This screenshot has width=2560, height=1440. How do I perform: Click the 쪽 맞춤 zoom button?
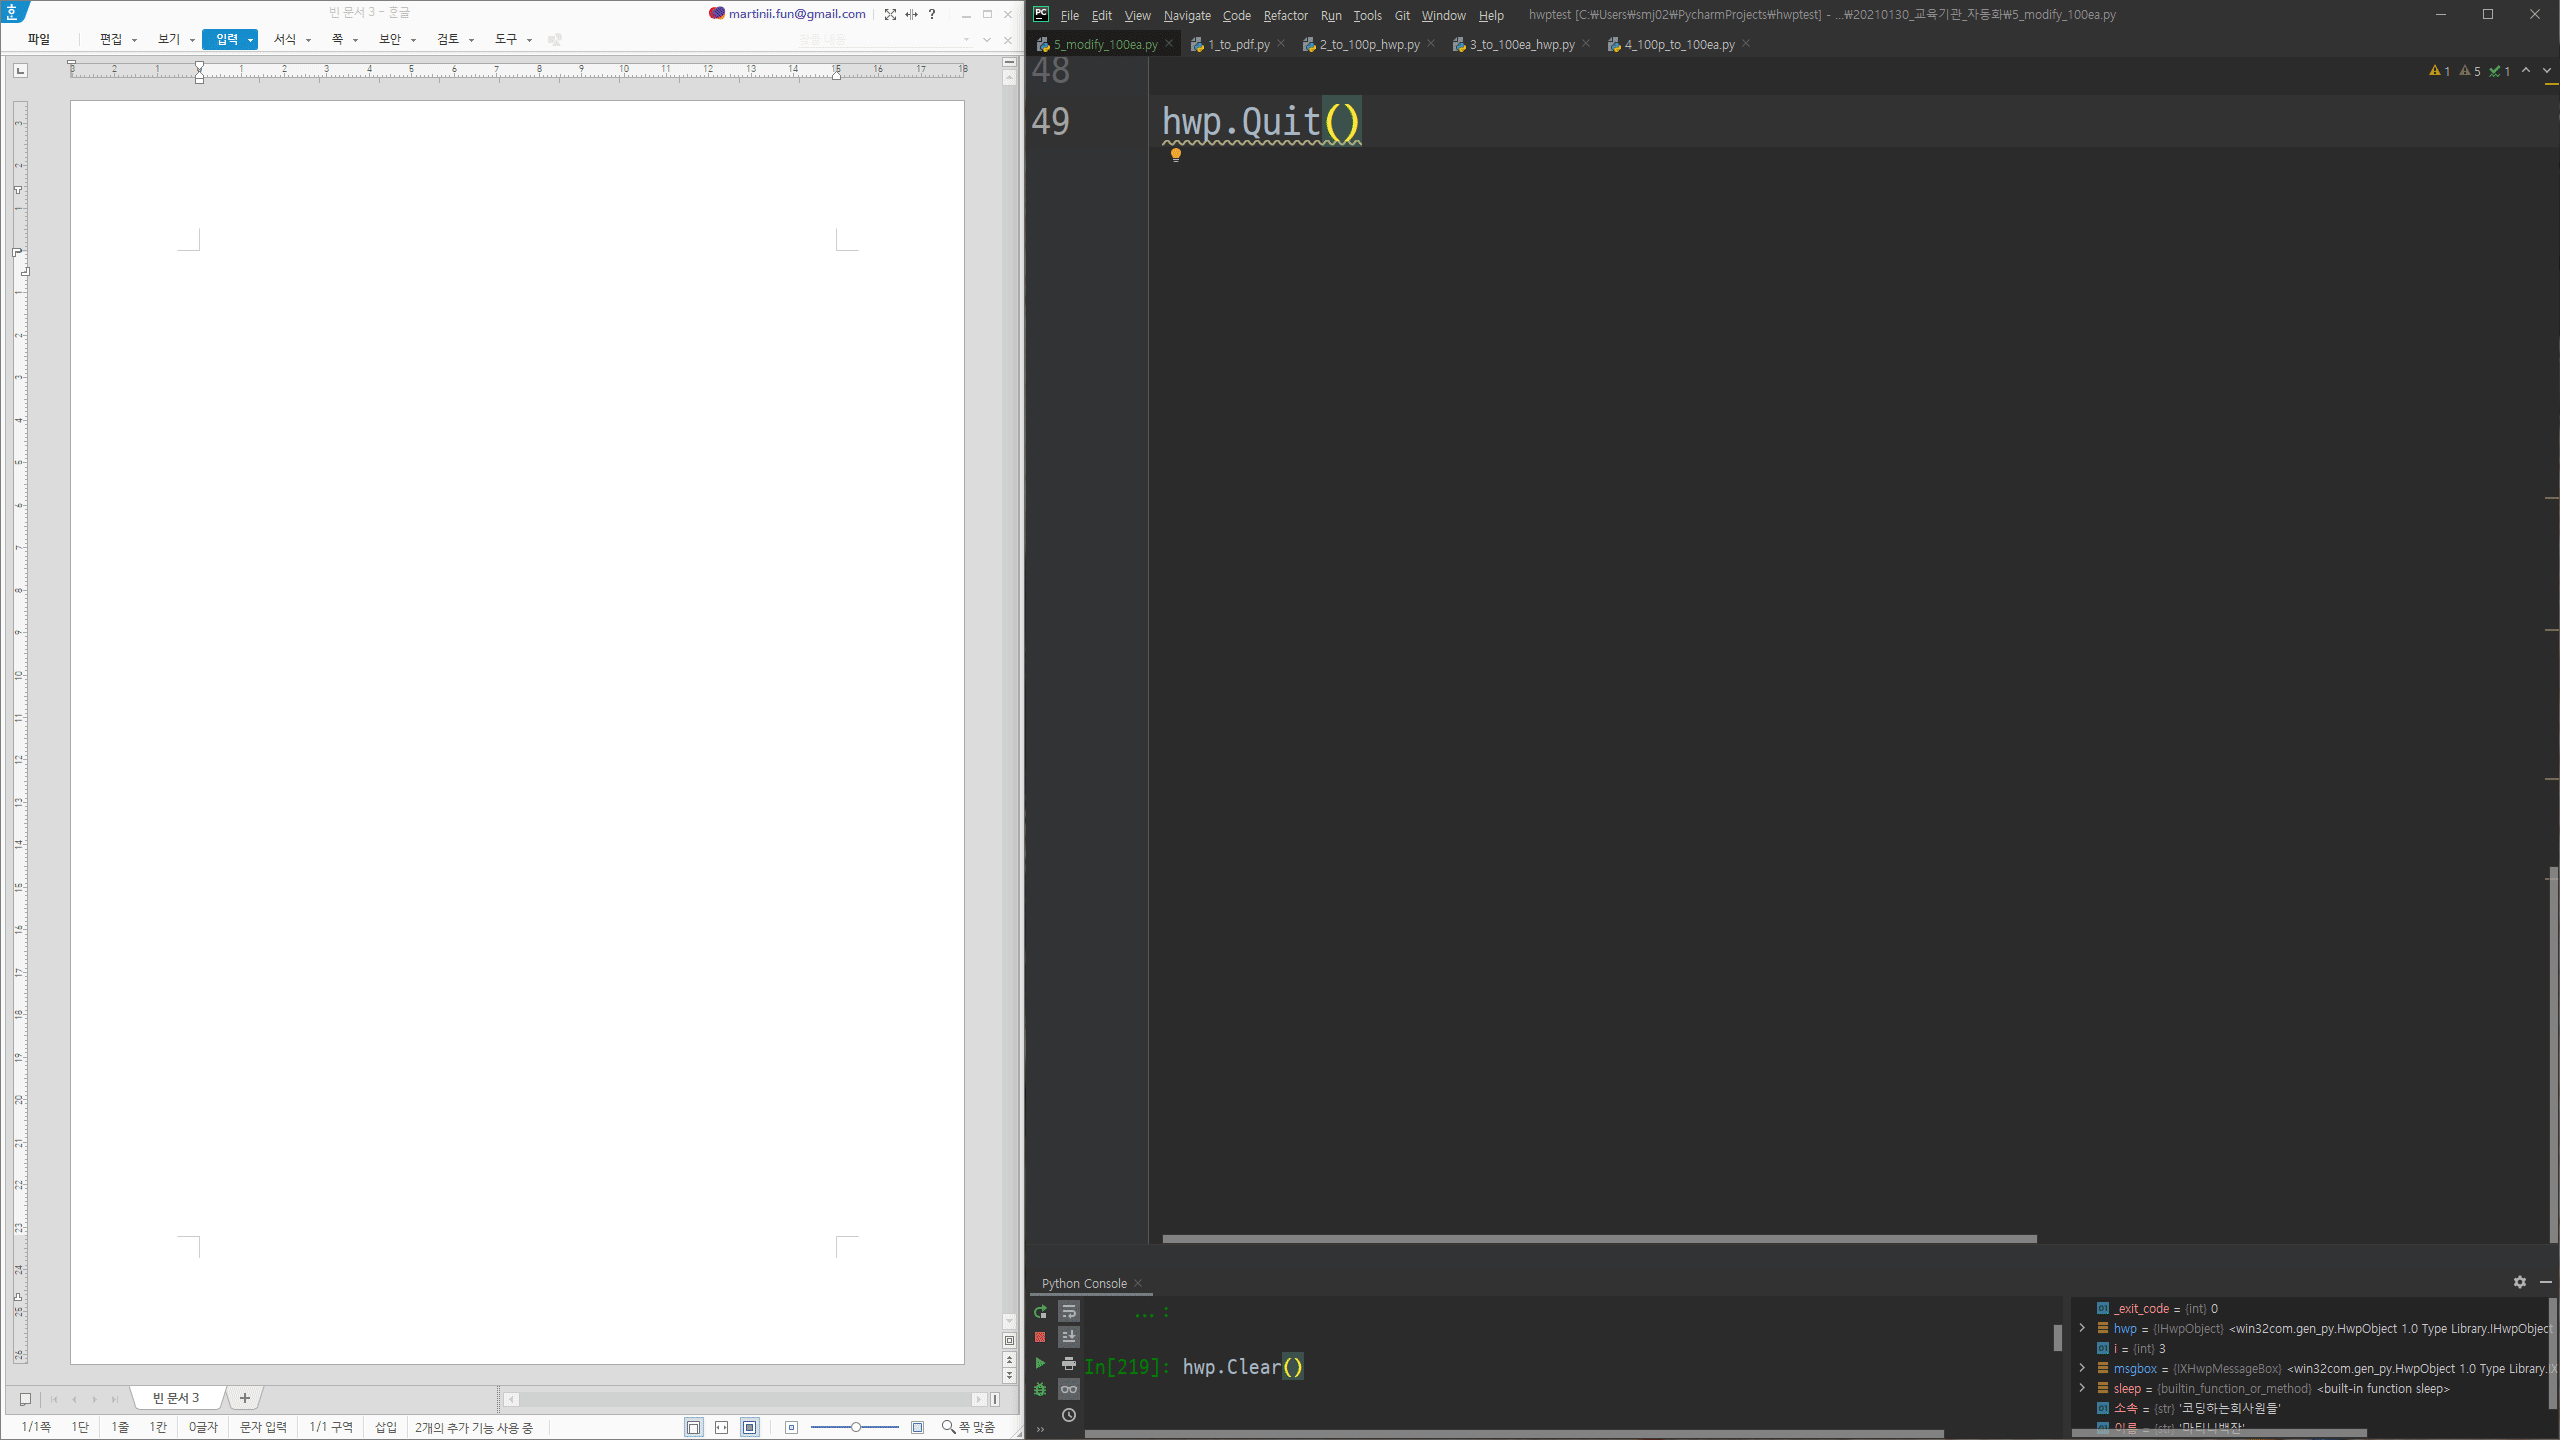(968, 1427)
